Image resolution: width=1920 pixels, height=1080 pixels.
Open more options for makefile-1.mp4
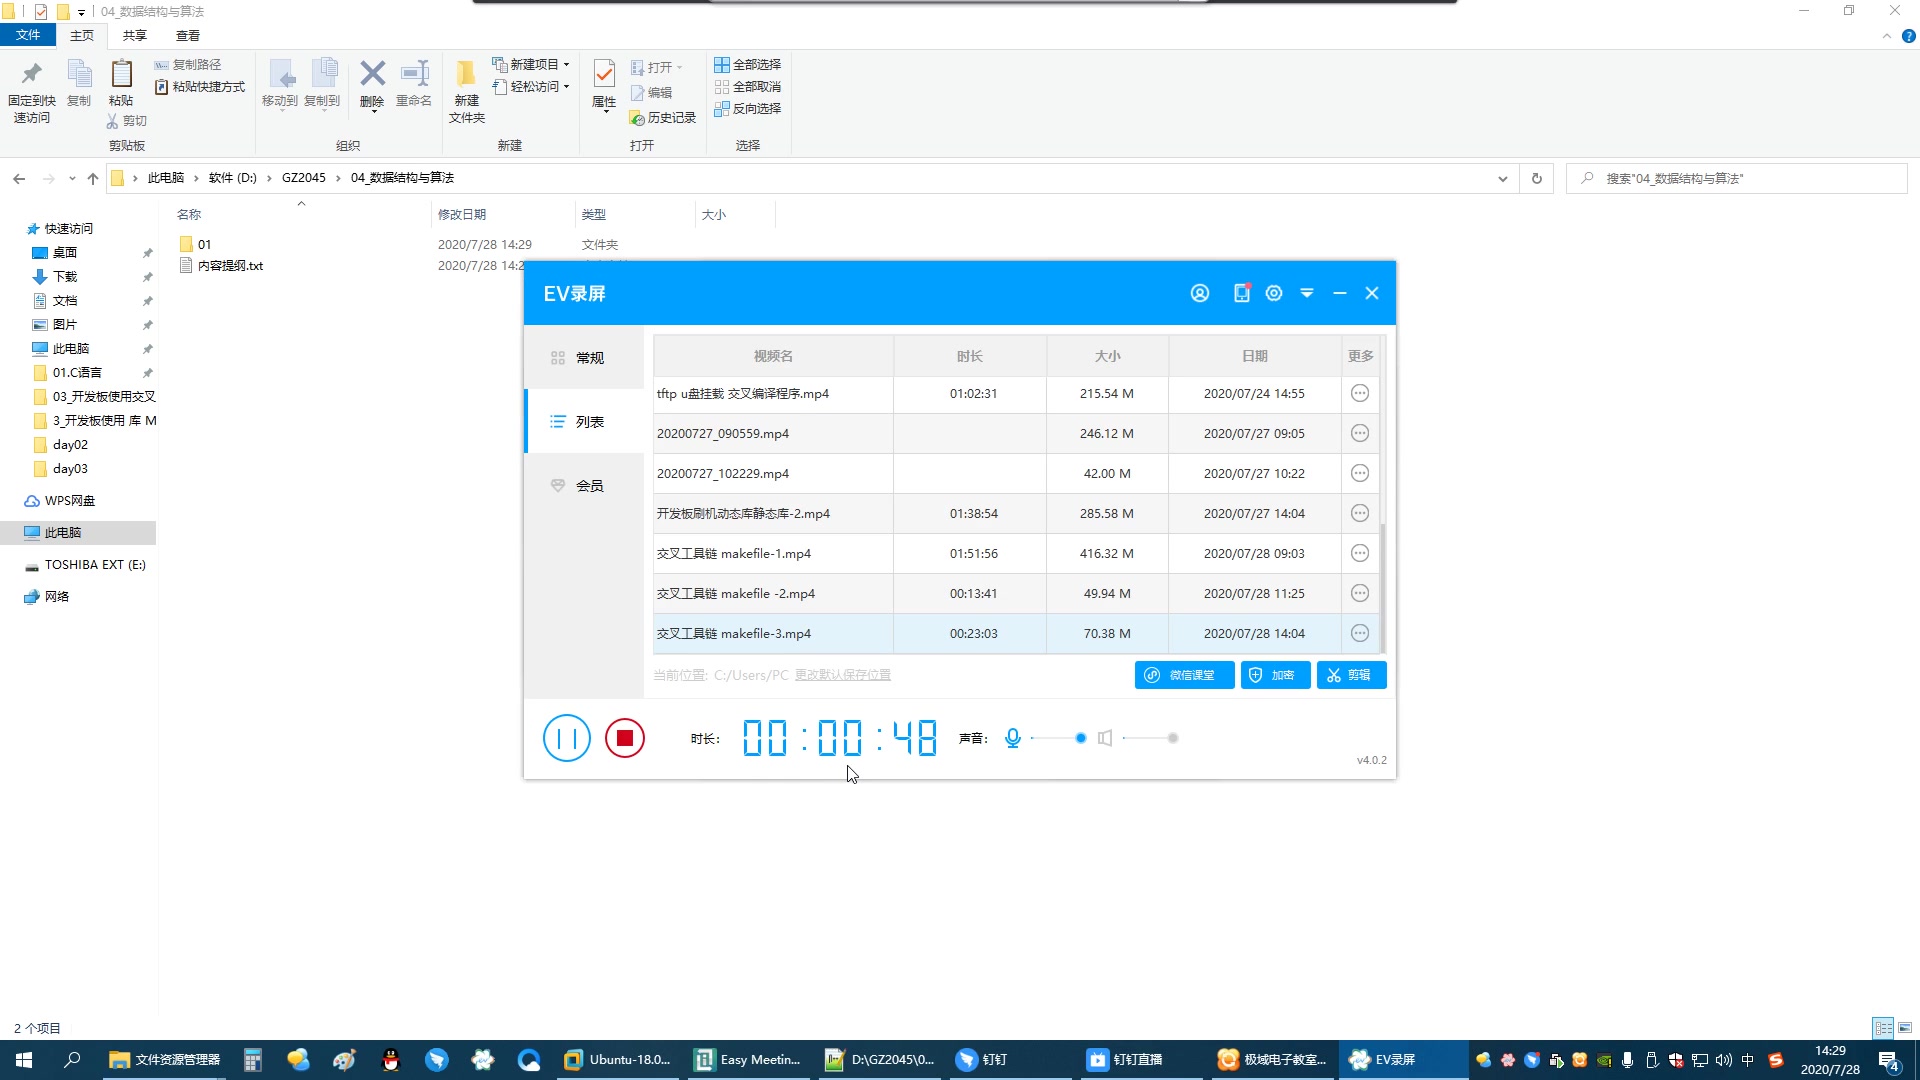1360,554
